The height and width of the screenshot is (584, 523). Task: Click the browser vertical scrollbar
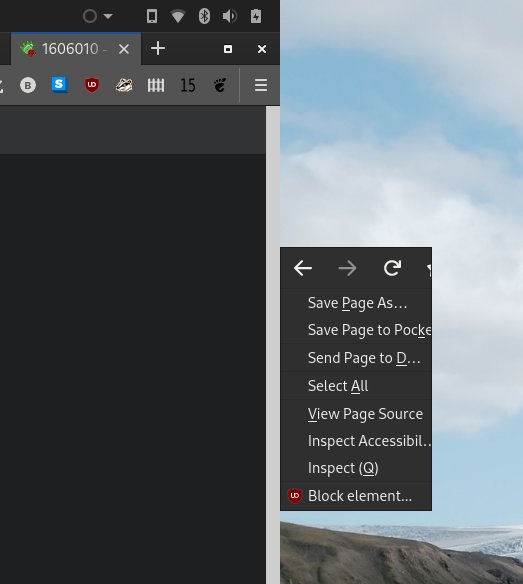[273, 345]
